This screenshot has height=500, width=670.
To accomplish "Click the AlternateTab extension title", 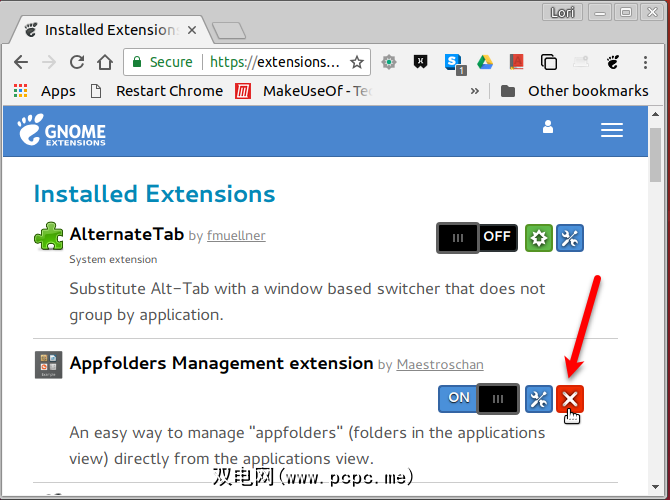I will 126,234.
